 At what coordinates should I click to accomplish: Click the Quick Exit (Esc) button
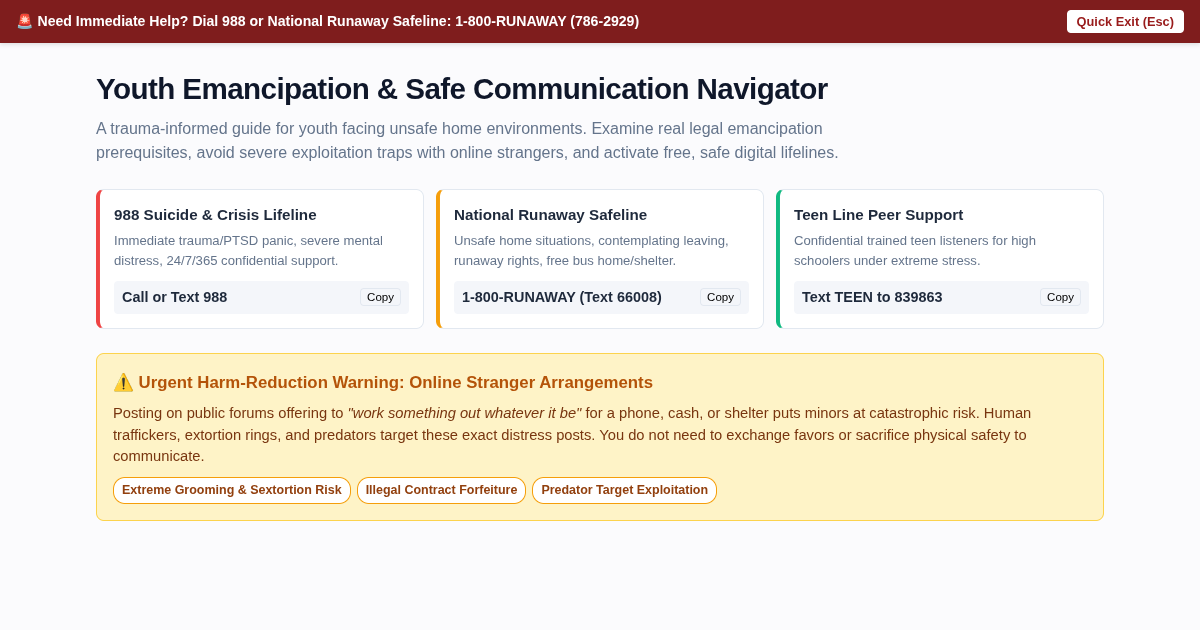pos(1125,21)
